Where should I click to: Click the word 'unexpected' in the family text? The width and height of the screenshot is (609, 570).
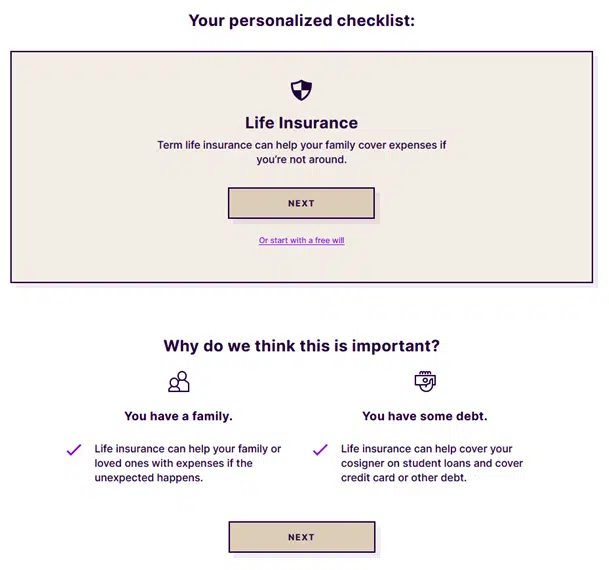124,478
